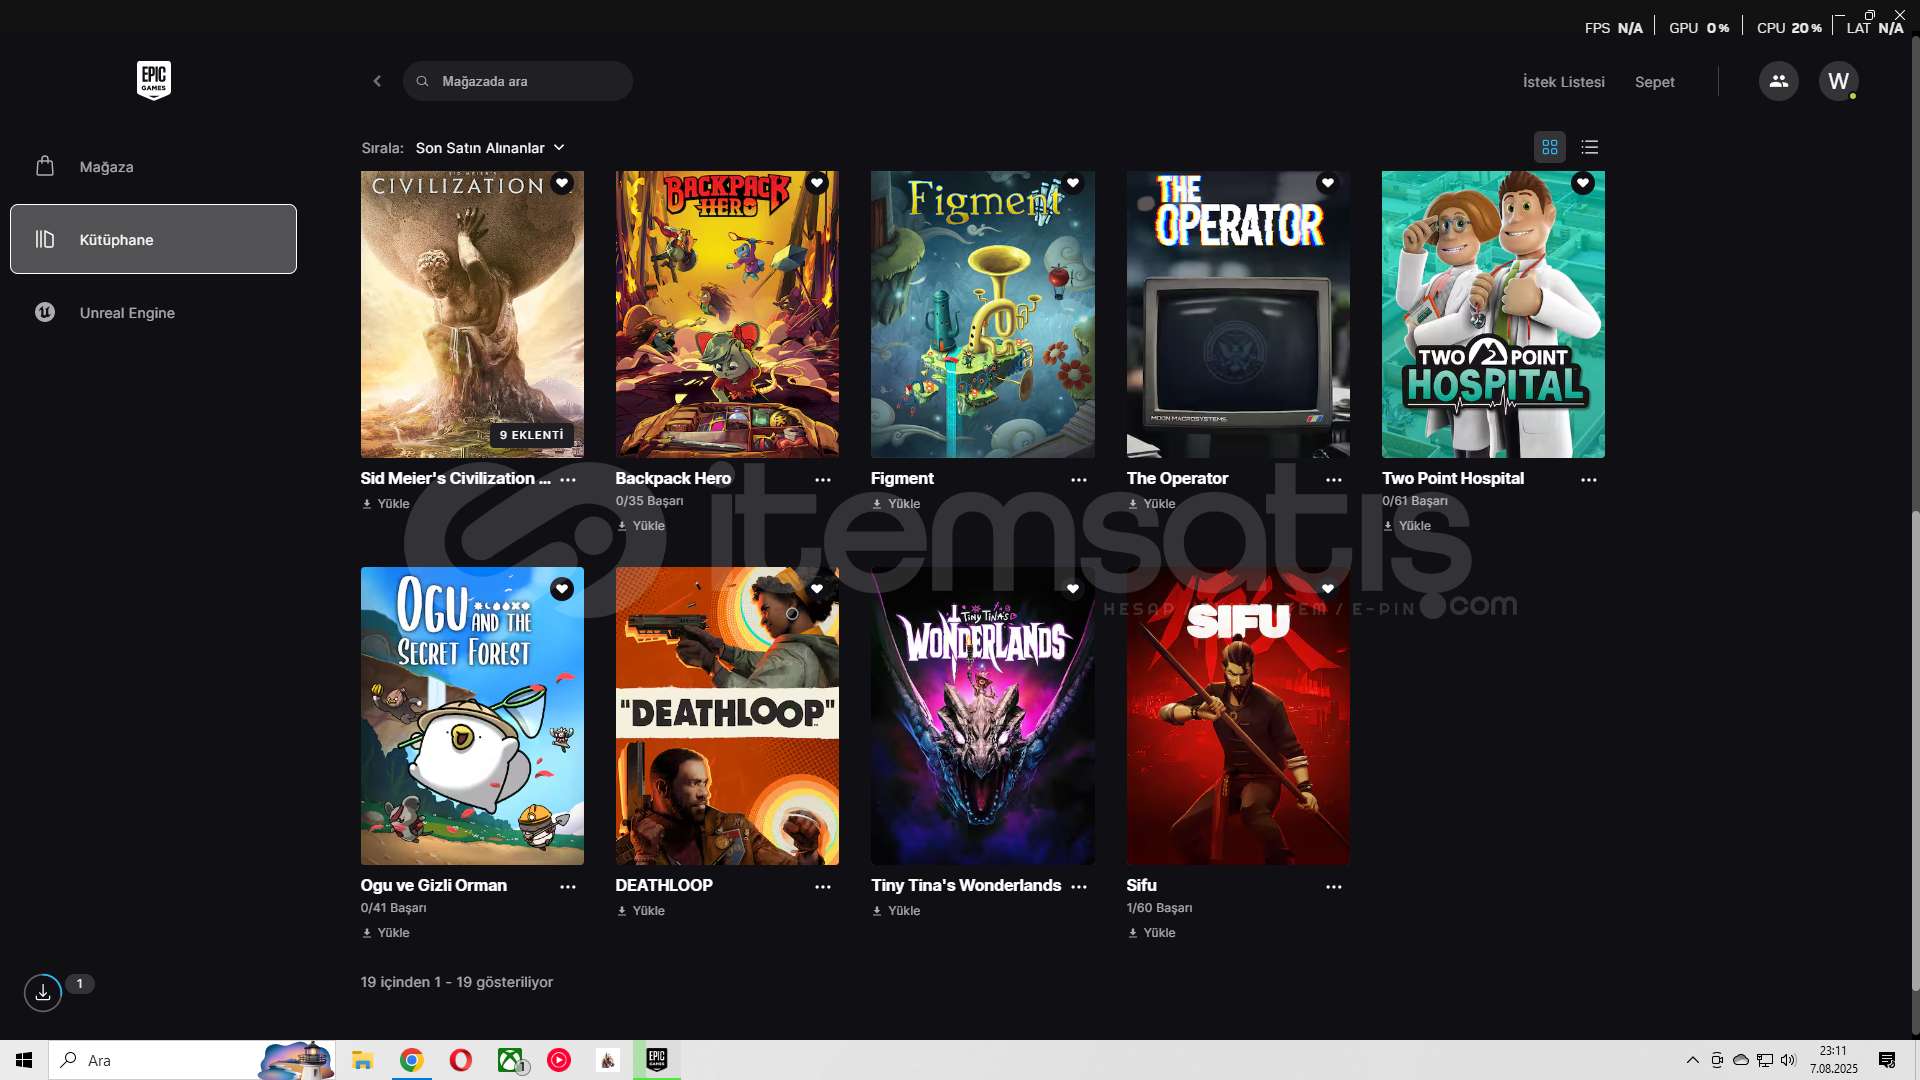Click Epic Games Launcher taskbar icon
1920x1080 pixels.
point(657,1060)
